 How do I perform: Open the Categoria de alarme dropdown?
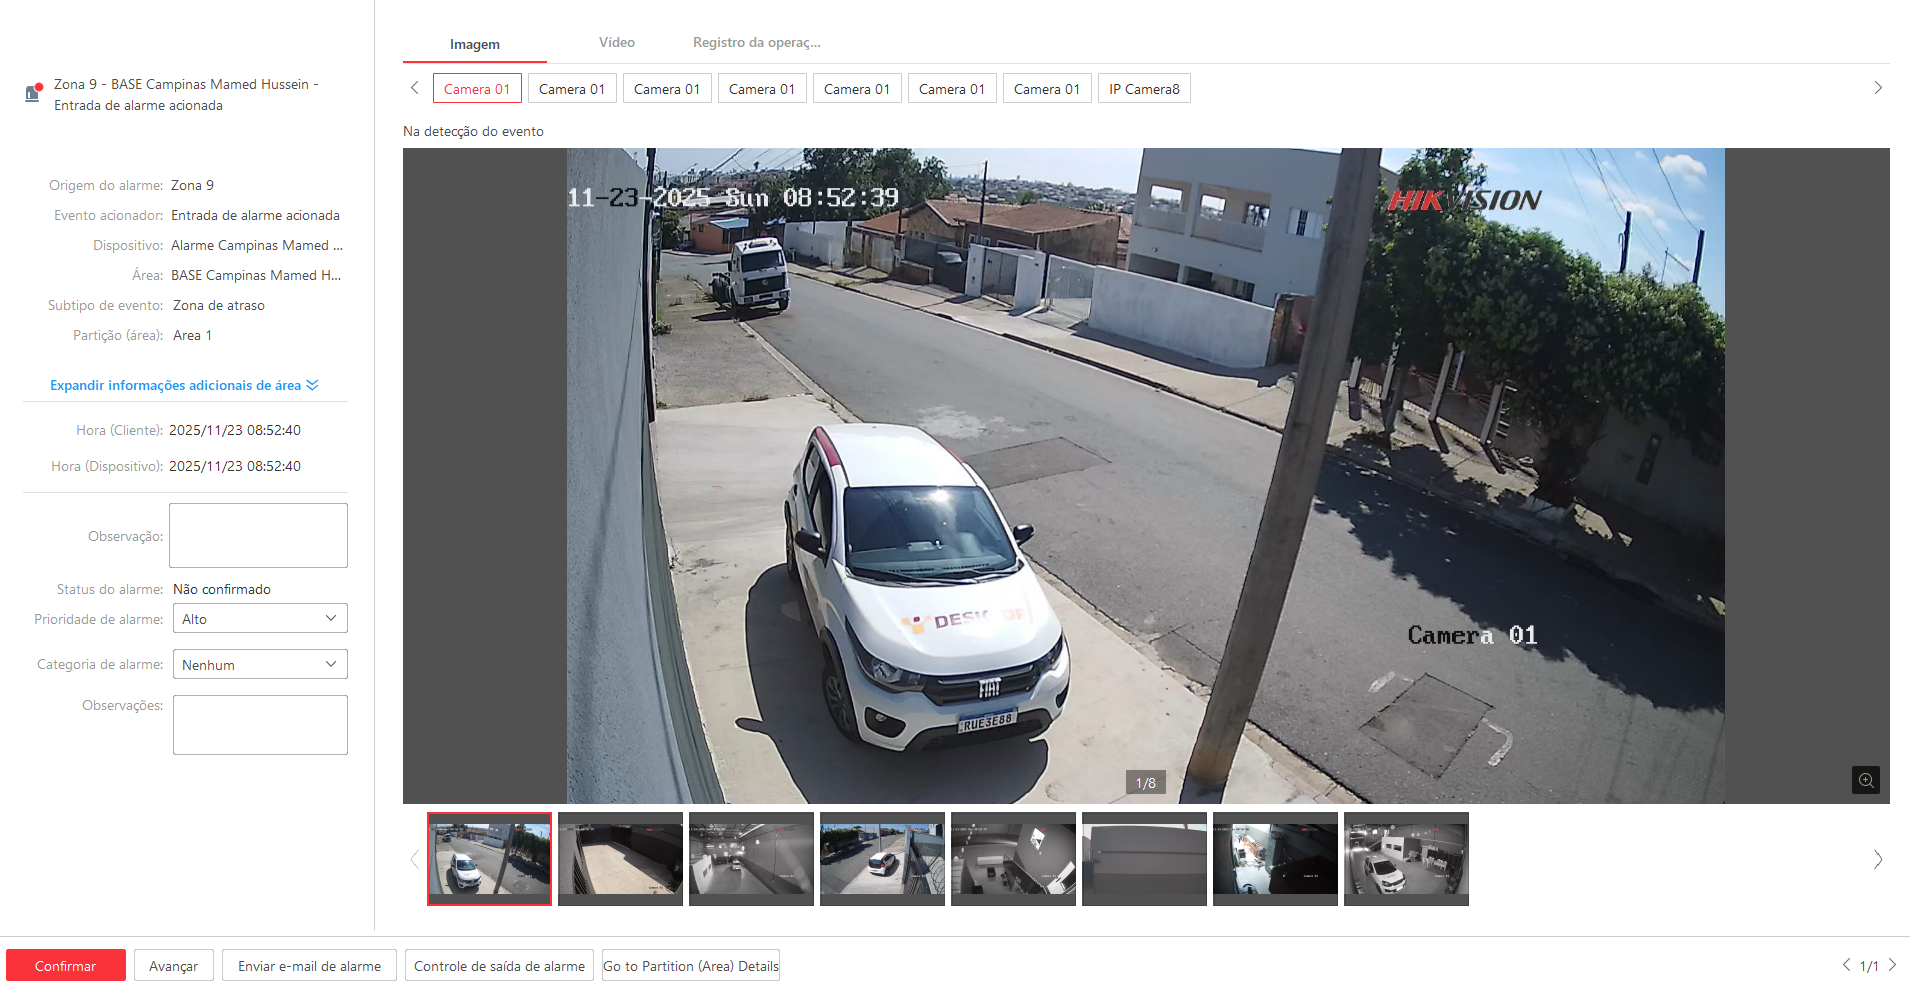tap(260, 665)
